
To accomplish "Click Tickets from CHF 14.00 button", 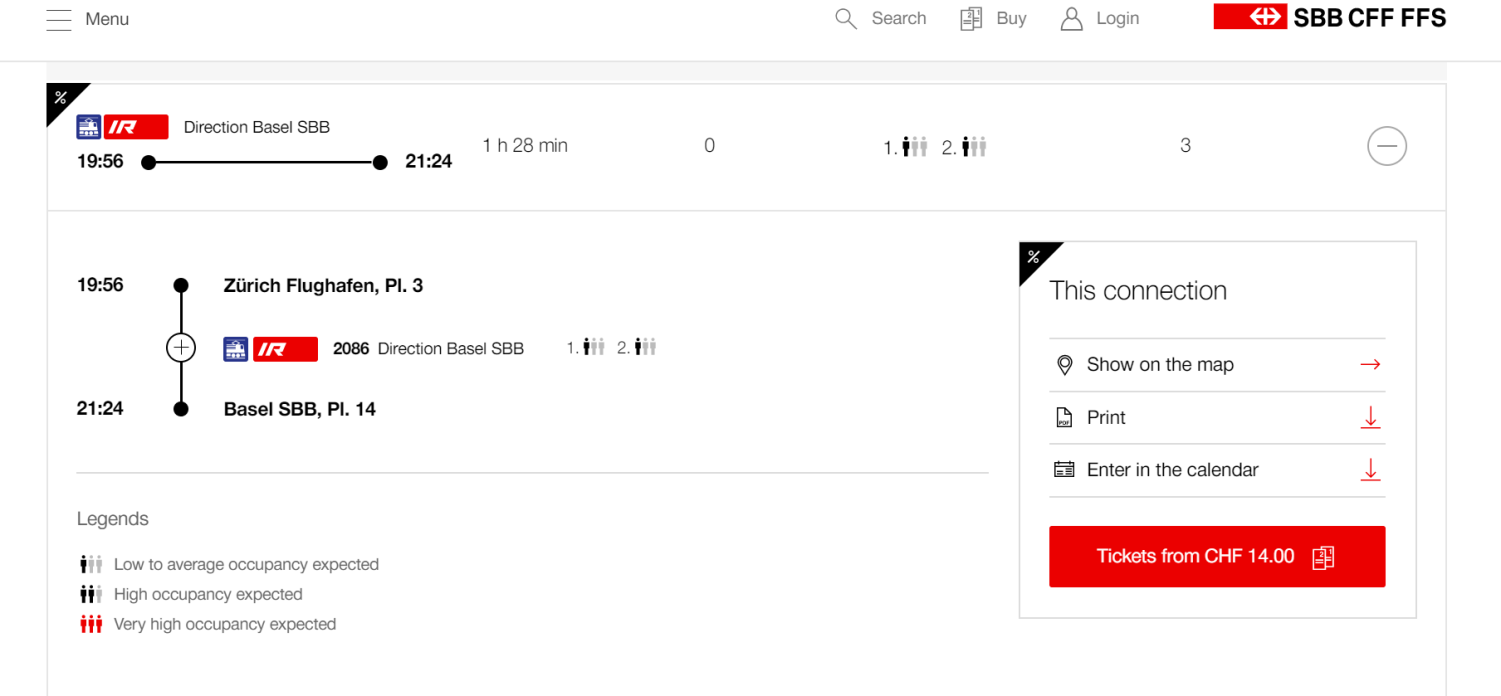I will (x=1217, y=557).
